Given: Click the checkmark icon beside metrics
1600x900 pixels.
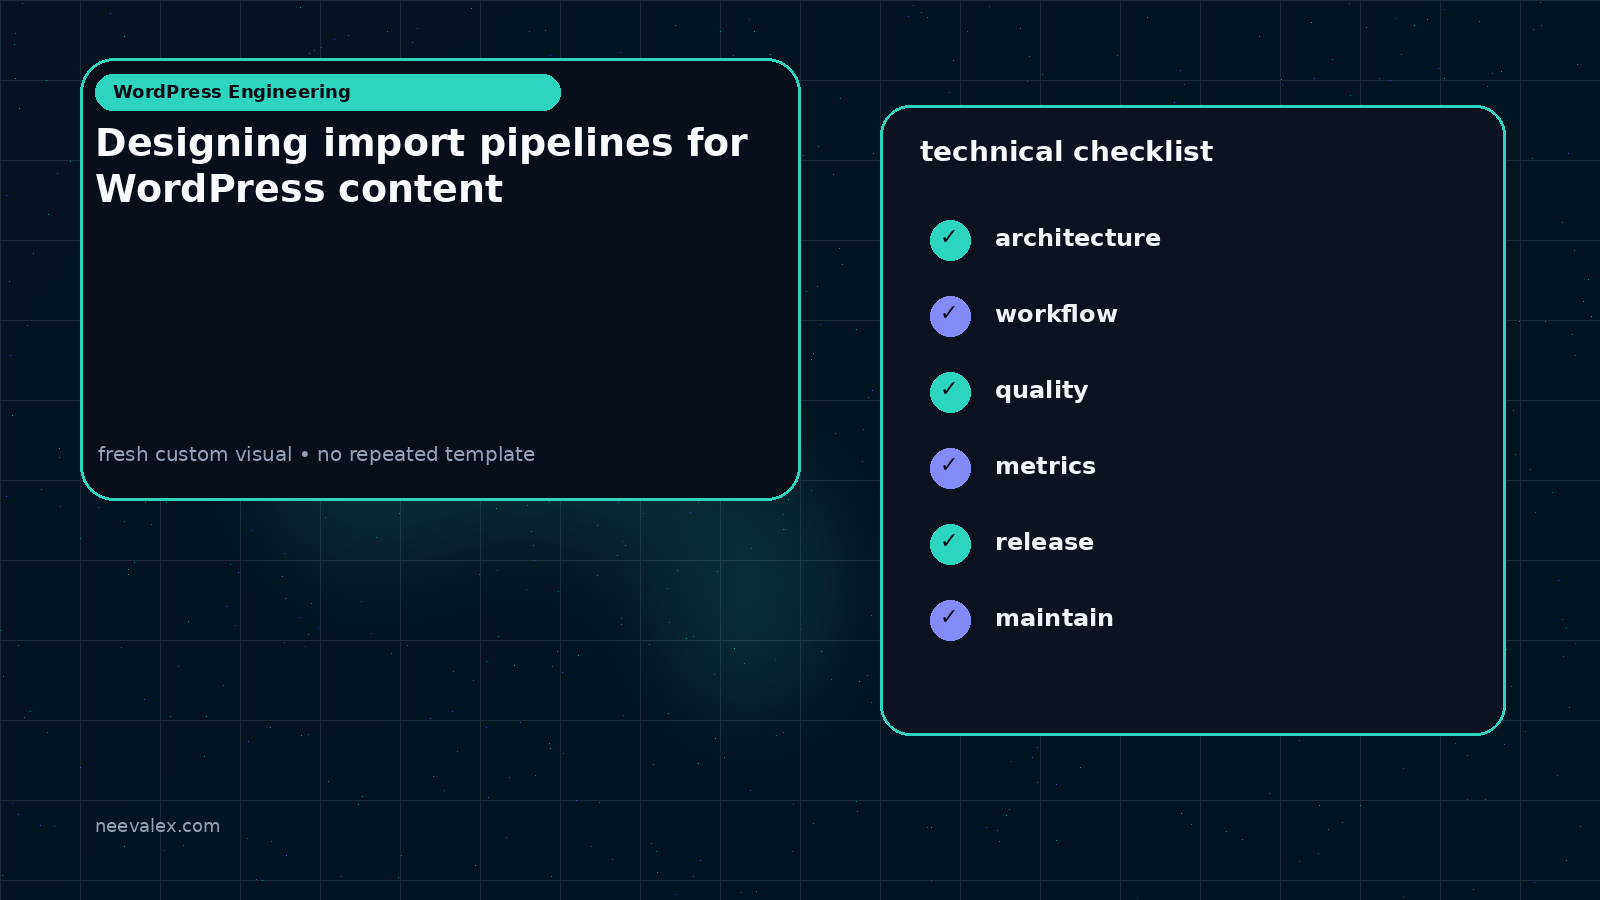Looking at the screenshot, I should coord(950,468).
